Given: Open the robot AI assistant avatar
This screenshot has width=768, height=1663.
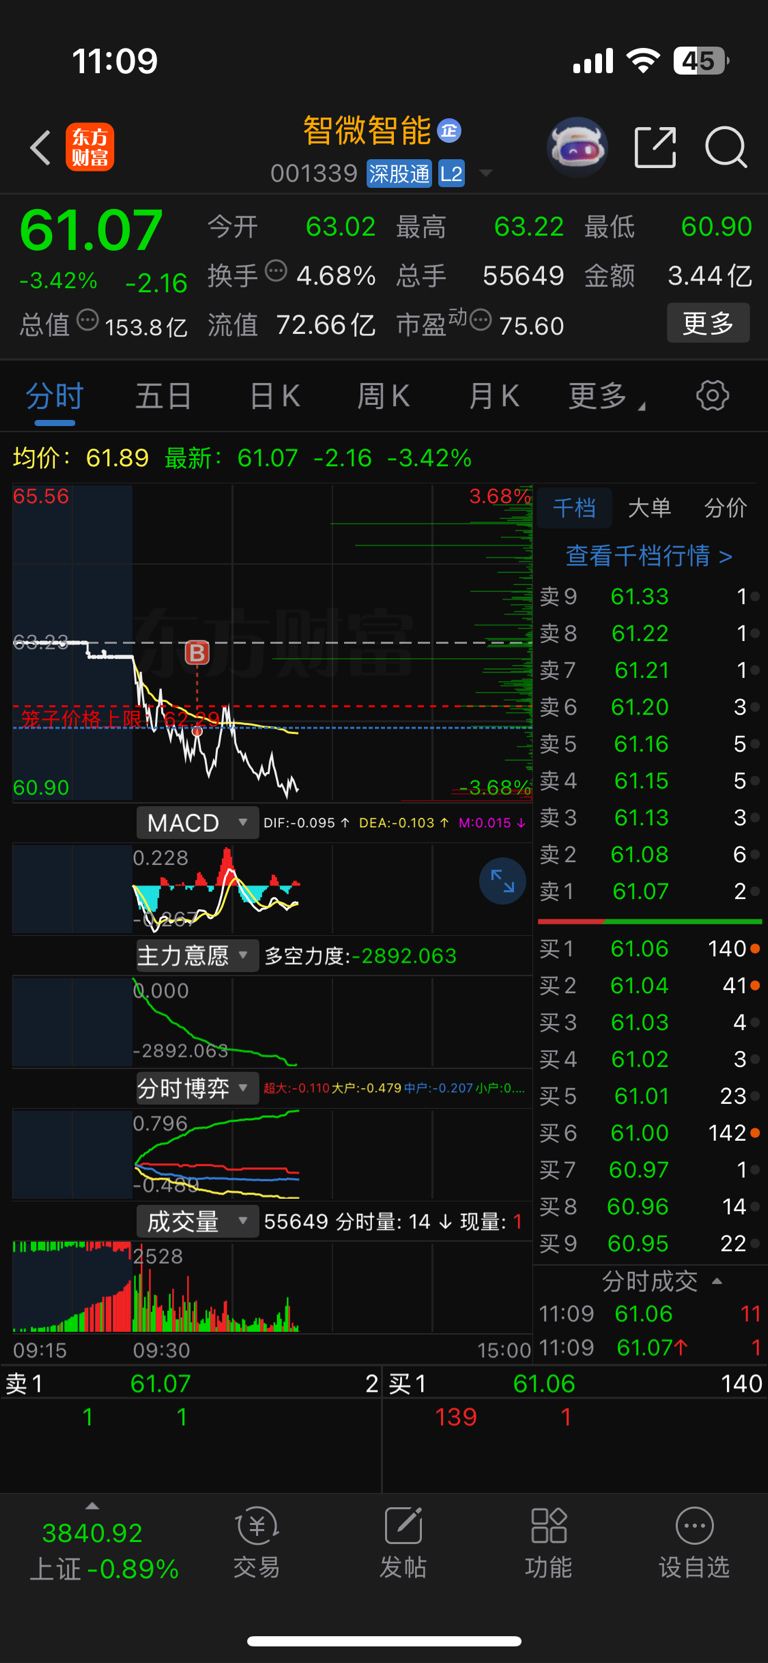Looking at the screenshot, I should click(578, 147).
